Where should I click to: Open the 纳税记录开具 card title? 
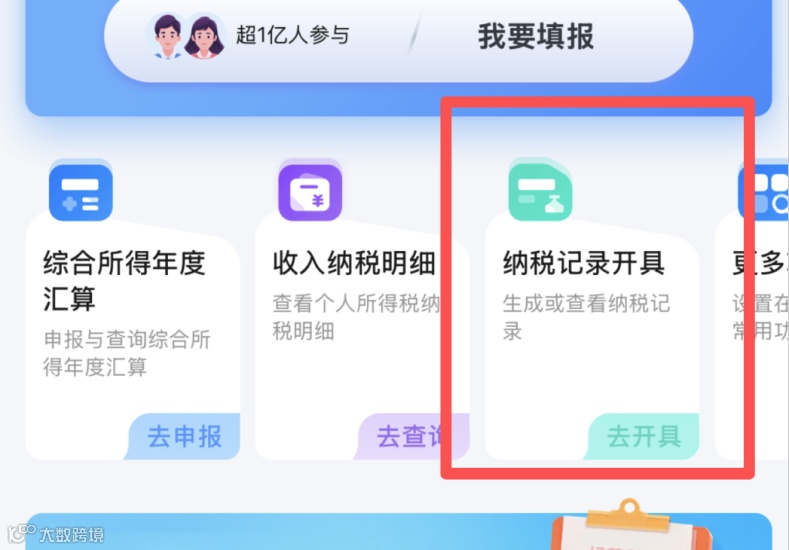tap(584, 263)
